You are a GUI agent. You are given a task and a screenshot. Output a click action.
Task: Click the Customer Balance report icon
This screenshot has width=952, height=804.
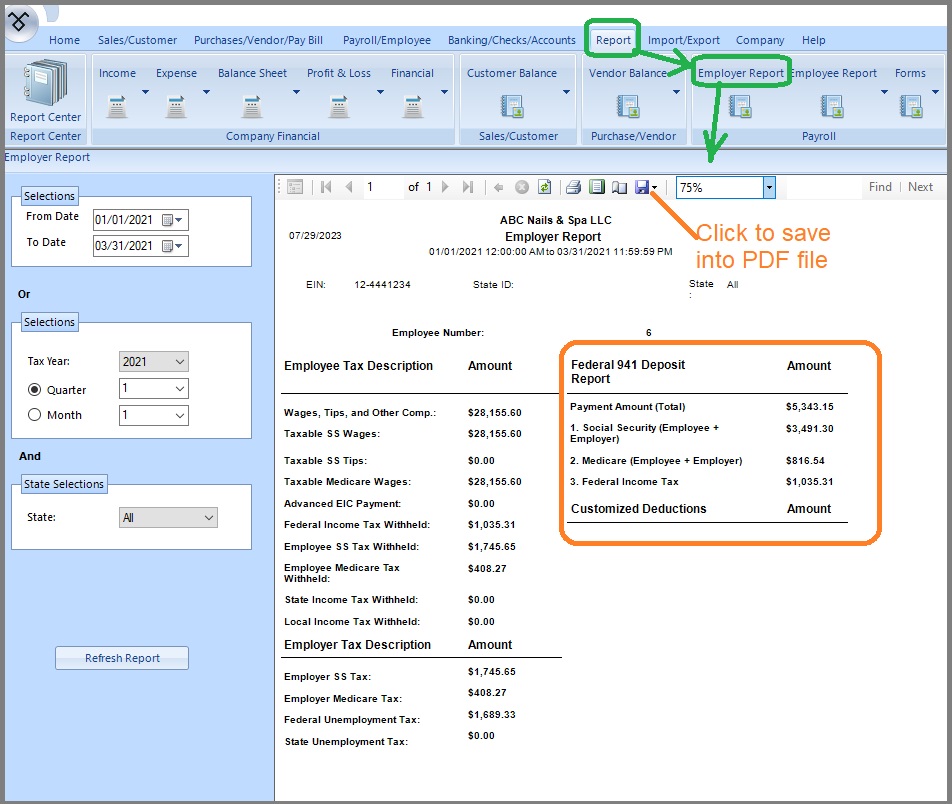512,105
